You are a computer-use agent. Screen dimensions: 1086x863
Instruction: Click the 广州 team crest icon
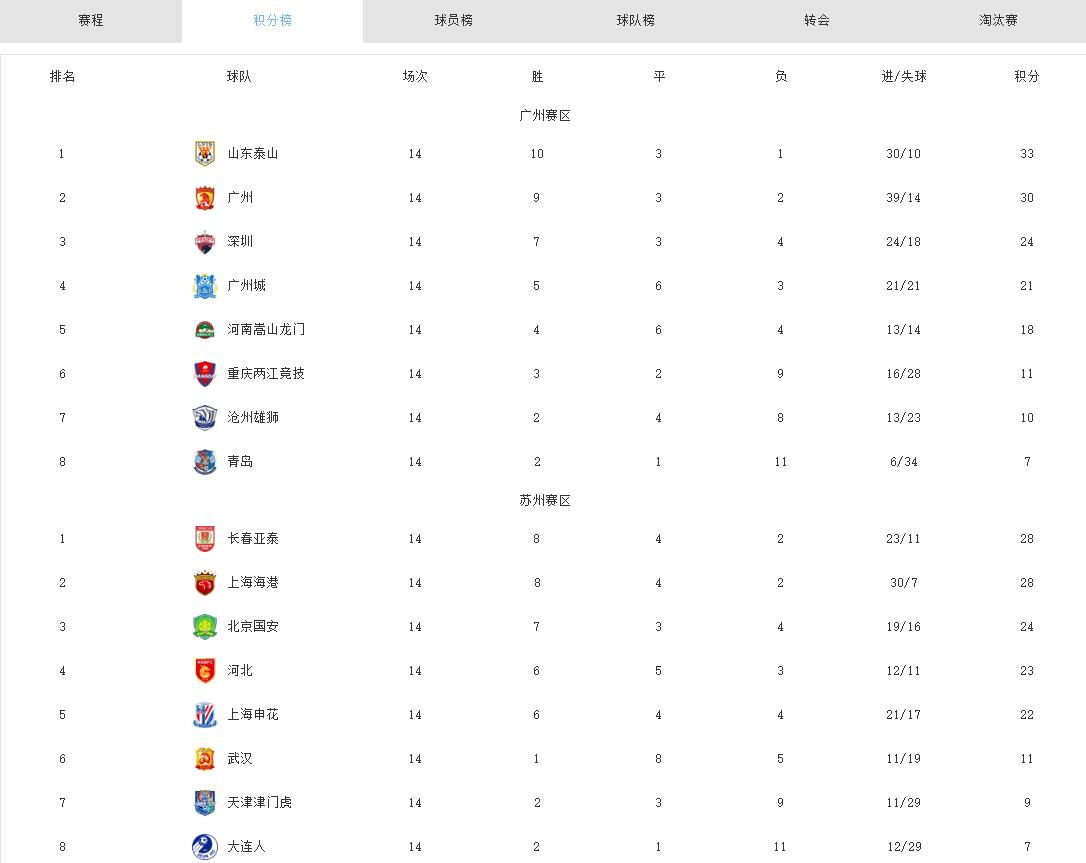pos(204,198)
